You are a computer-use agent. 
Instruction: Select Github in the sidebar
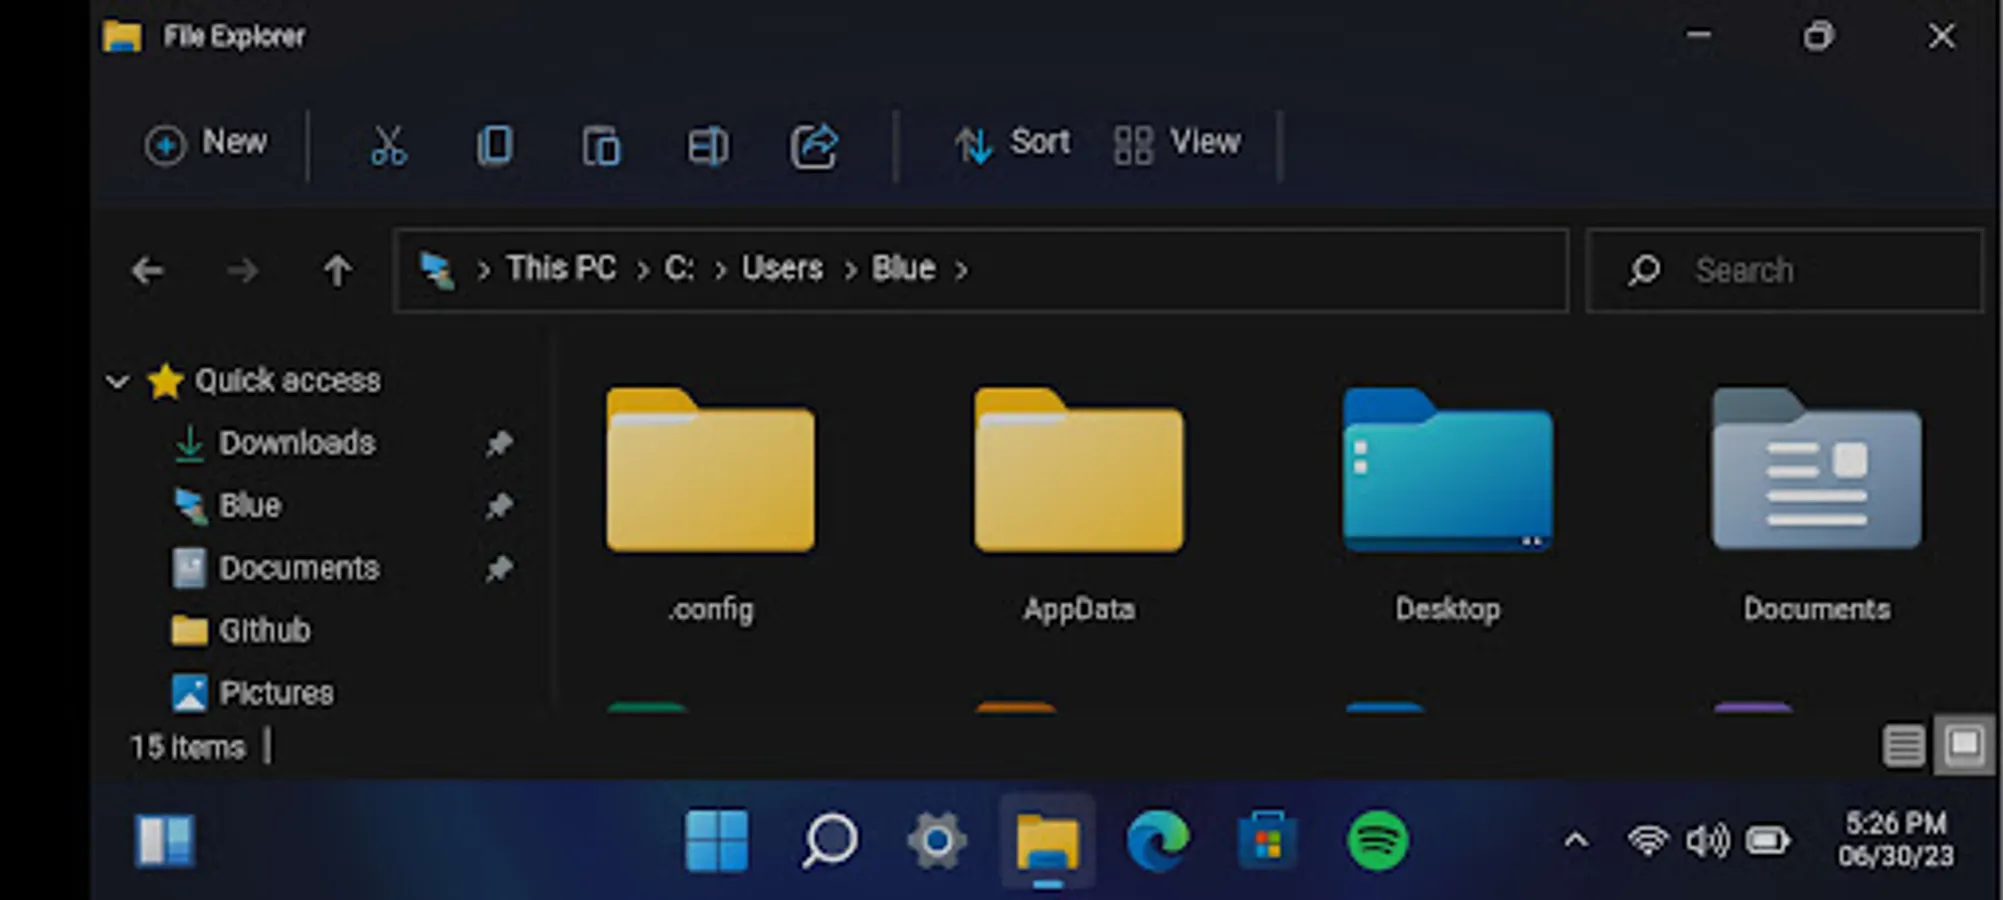[x=264, y=630]
